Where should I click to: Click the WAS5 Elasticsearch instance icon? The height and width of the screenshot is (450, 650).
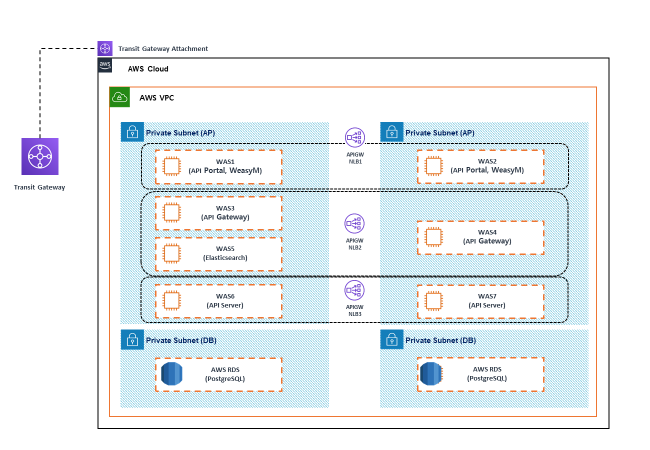pos(170,252)
